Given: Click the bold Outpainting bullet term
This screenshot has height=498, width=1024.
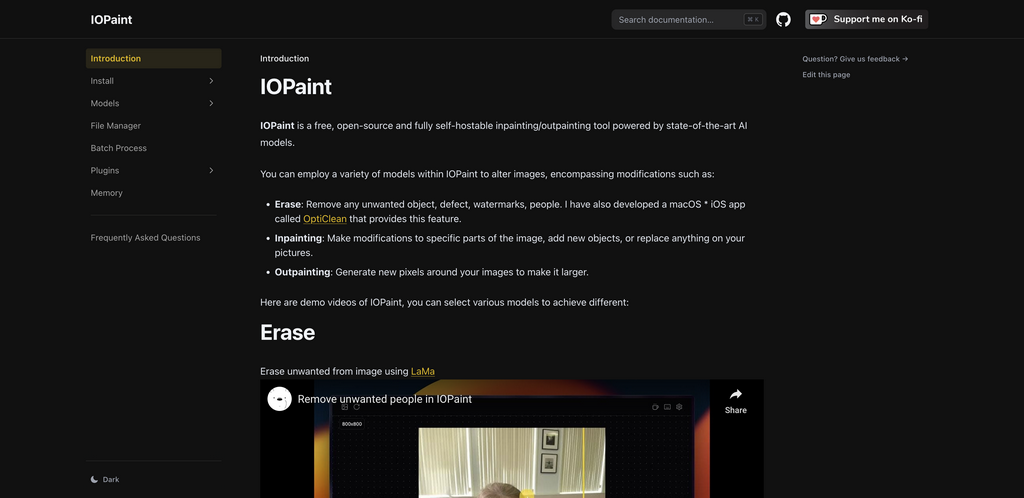Looking at the screenshot, I should (x=302, y=272).
